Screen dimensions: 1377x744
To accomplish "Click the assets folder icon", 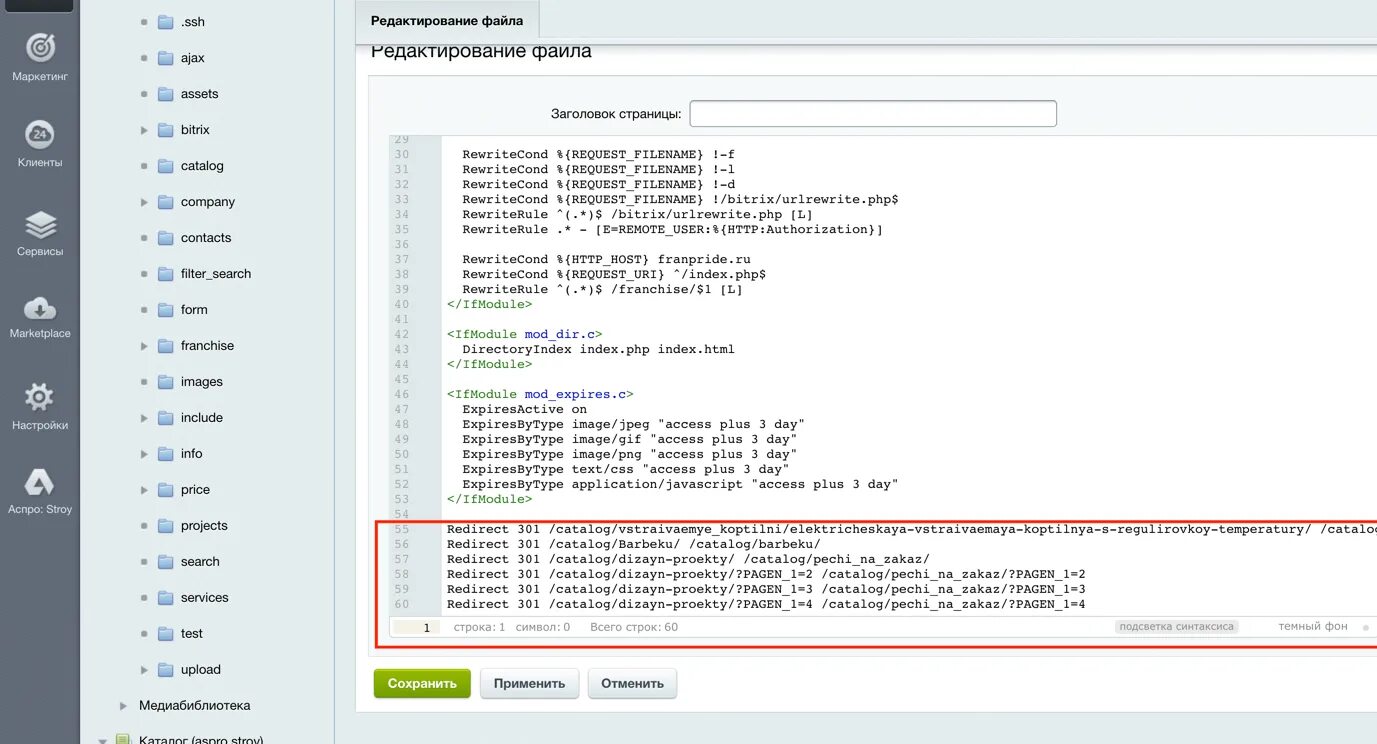I will point(166,94).
